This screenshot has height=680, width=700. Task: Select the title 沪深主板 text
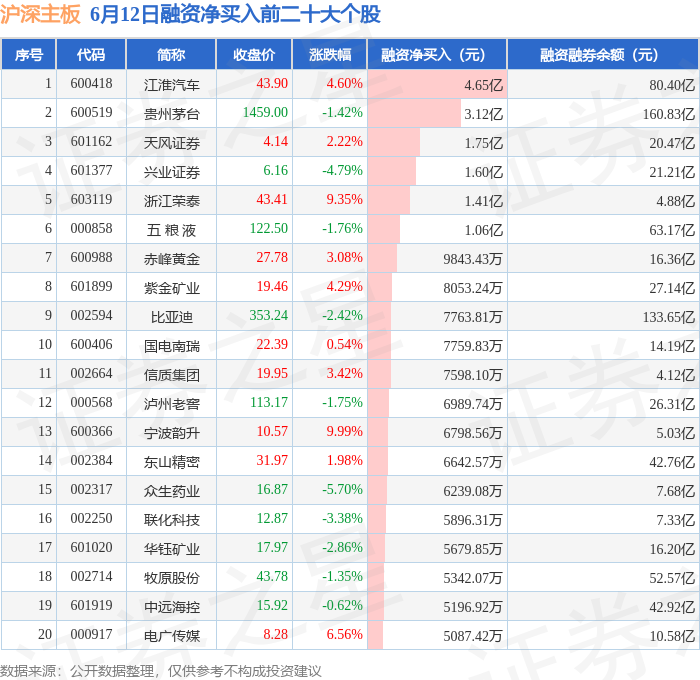(x=40, y=14)
